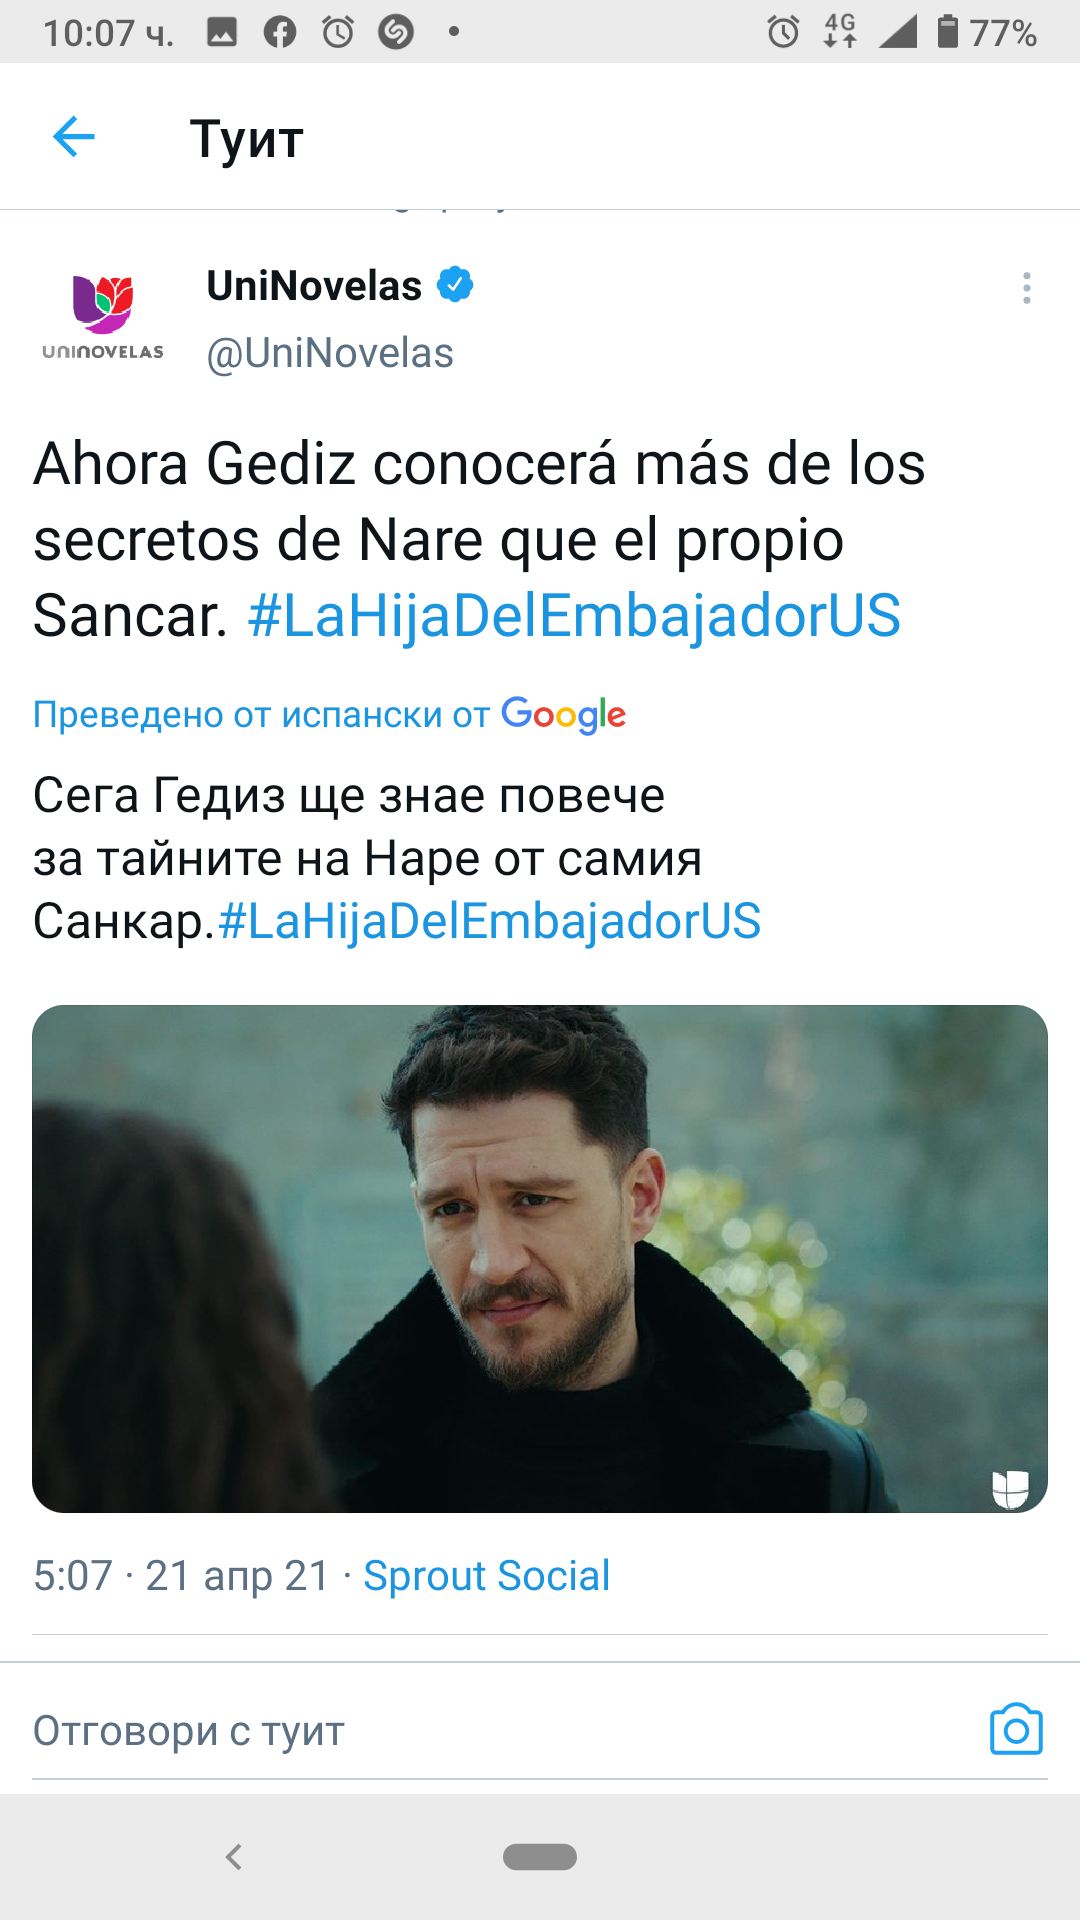1080x1920 pixels.
Task: Tap the image notification icon in the status bar
Action: (x=222, y=32)
